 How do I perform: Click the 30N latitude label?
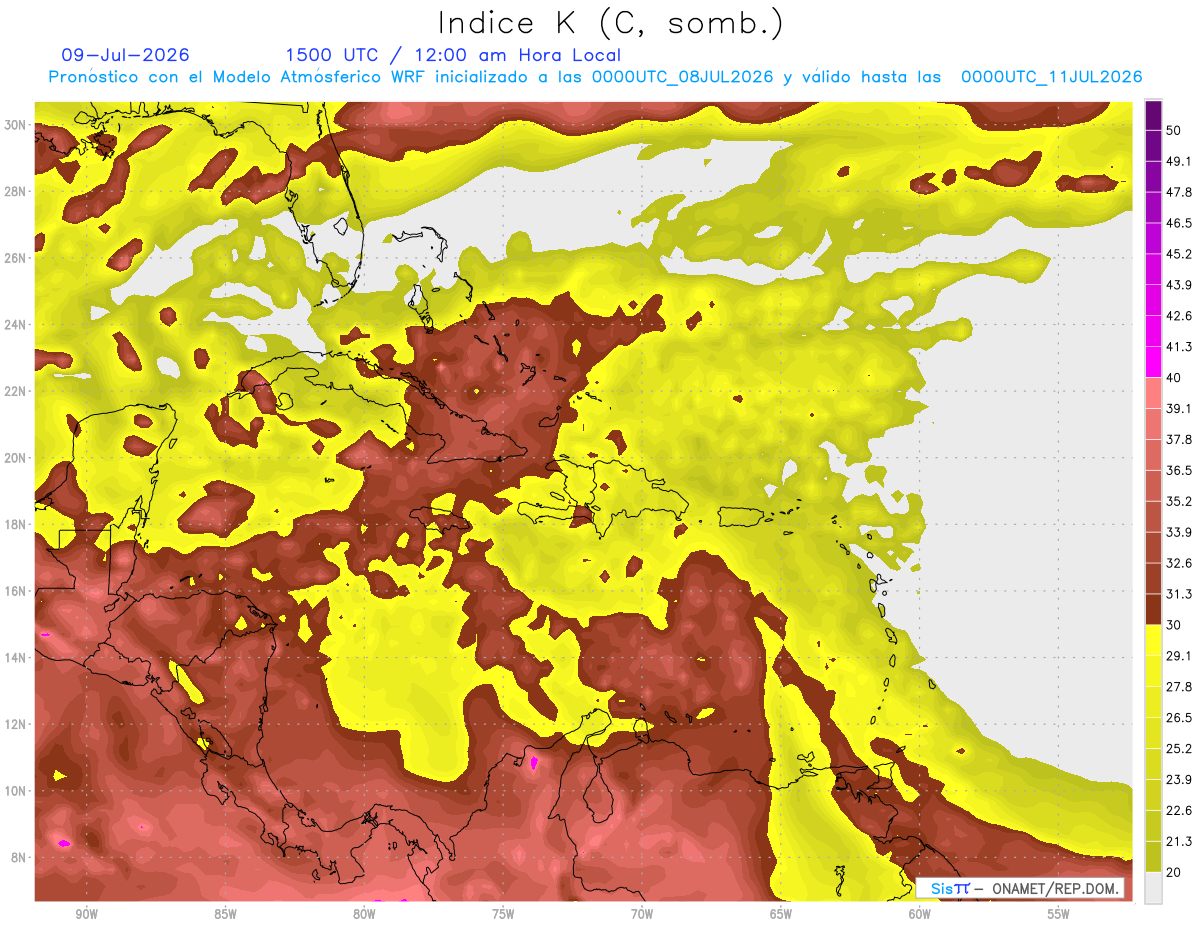point(16,125)
